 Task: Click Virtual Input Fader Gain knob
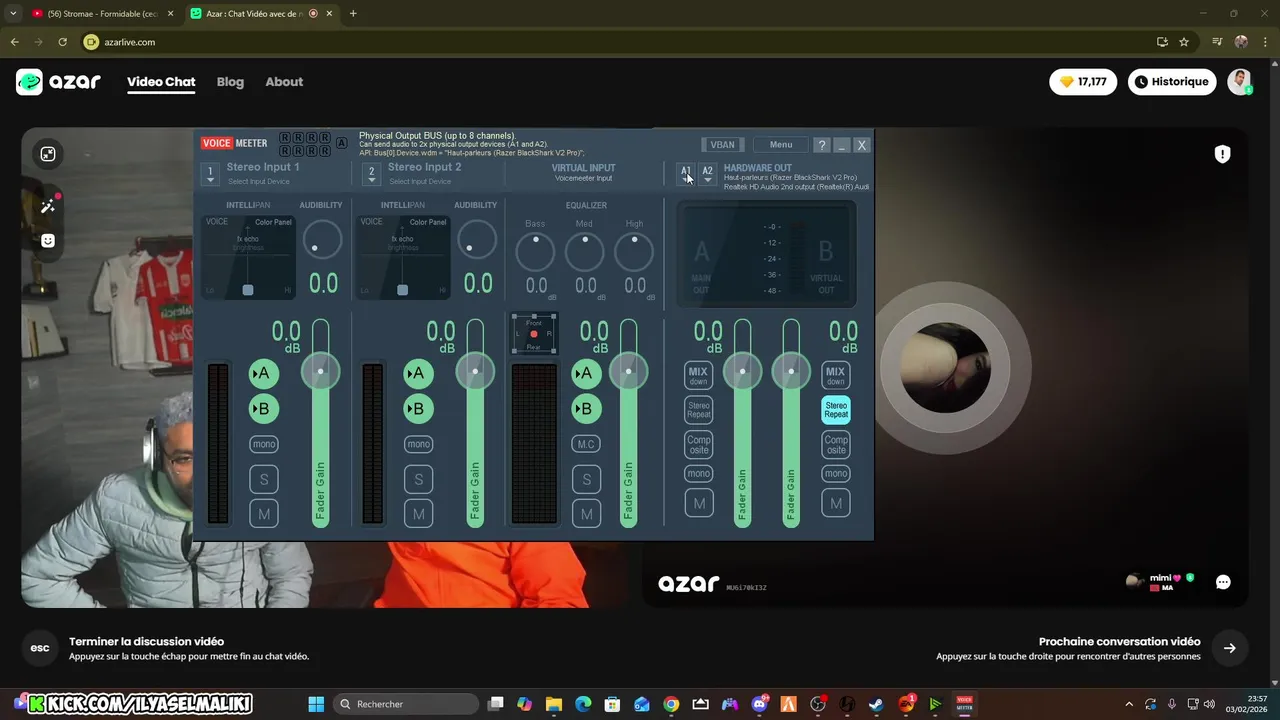[x=628, y=371]
